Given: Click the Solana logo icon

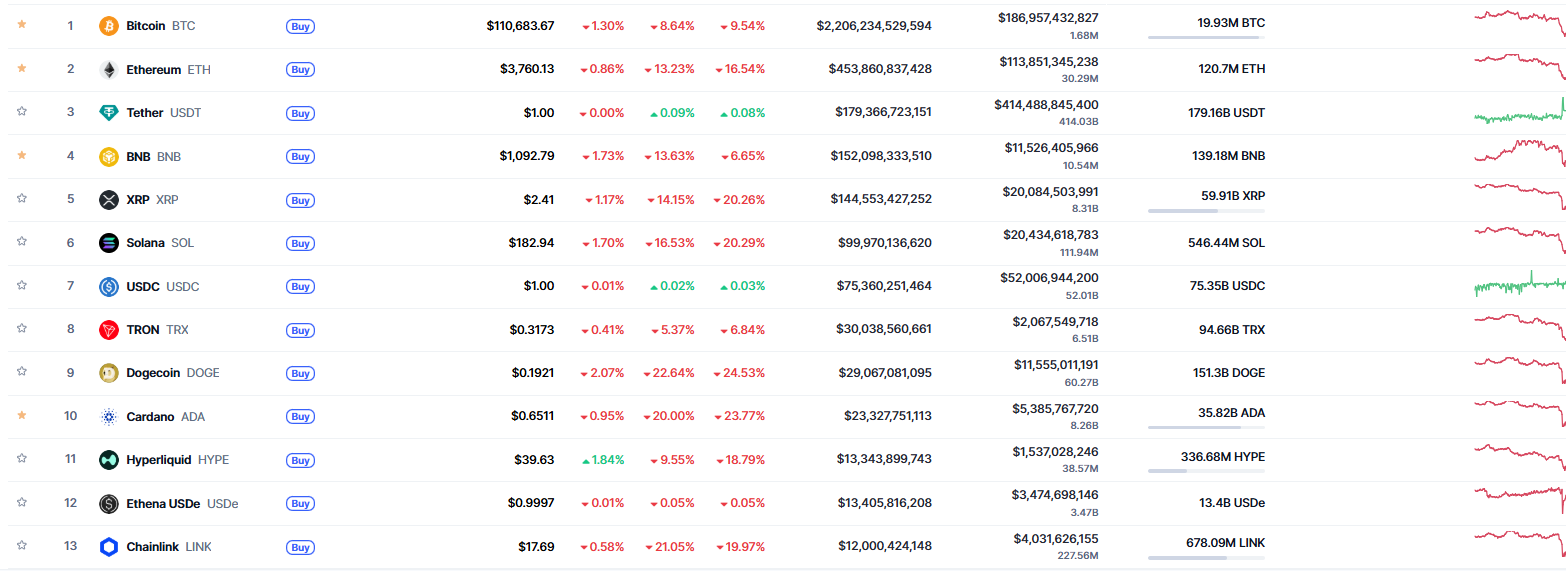Looking at the screenshot, I should tap(109, 243).
